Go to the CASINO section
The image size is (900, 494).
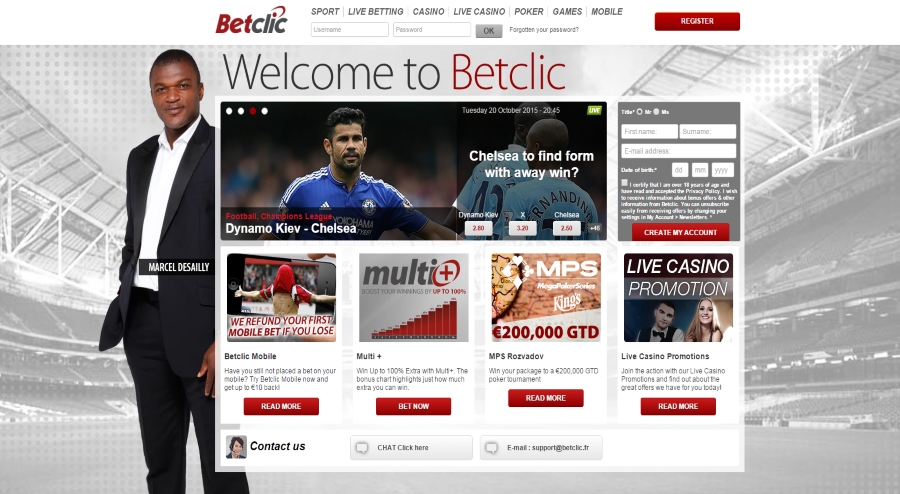coord(428,11)
